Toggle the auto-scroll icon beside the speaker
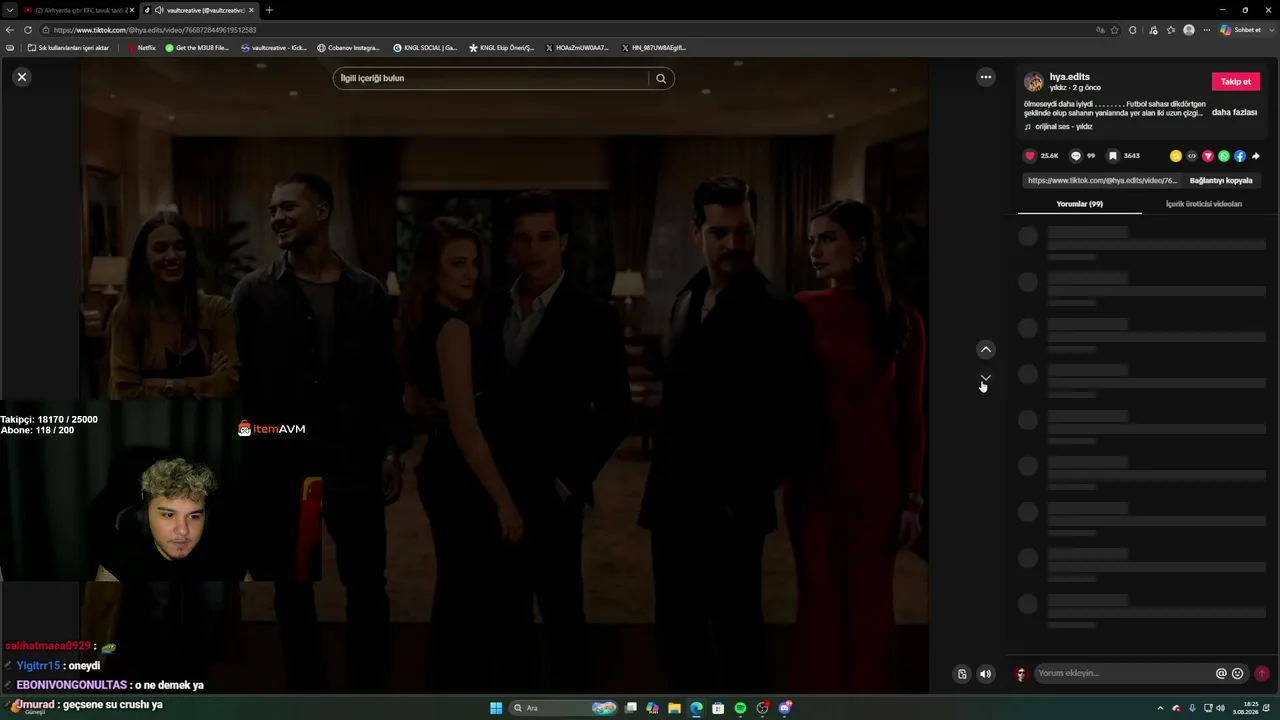The width and height of the screenshot is (1280, 720). (x=962, y=674)
